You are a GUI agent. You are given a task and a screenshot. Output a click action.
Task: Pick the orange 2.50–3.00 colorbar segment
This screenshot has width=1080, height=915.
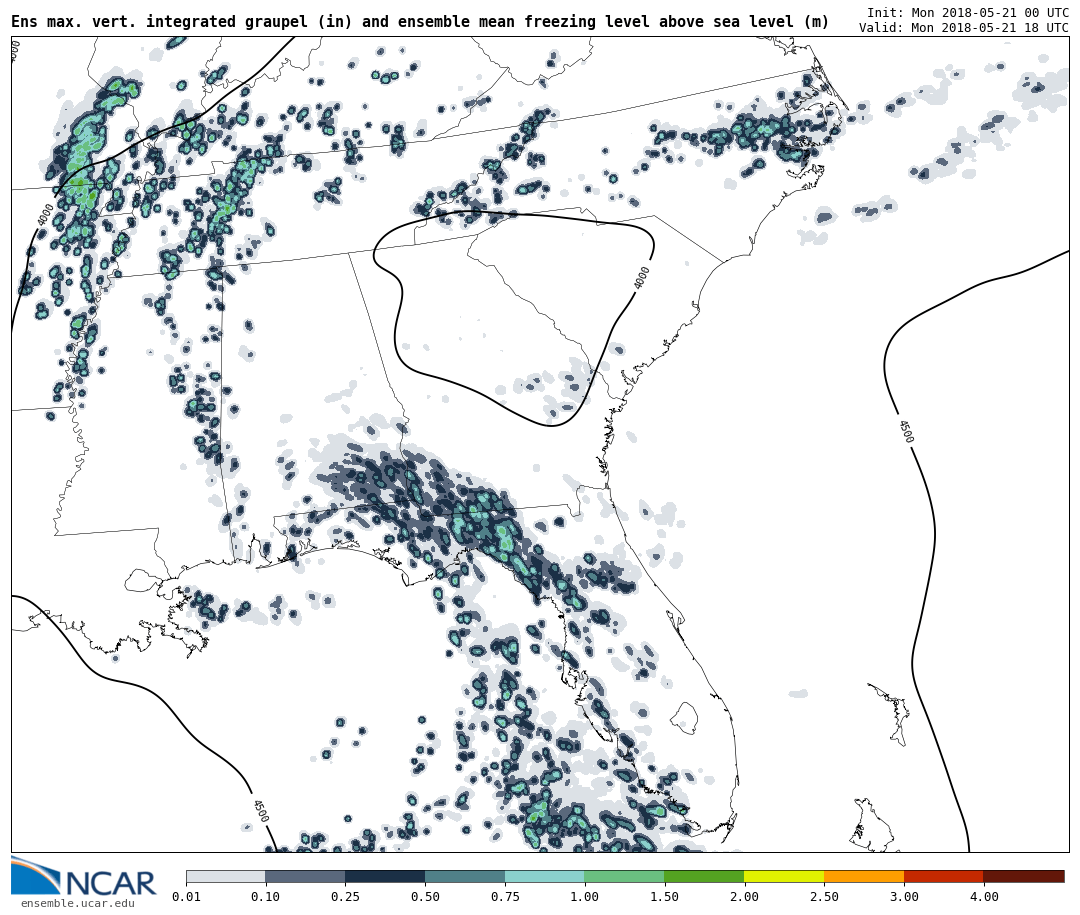(x=863, y=877)
